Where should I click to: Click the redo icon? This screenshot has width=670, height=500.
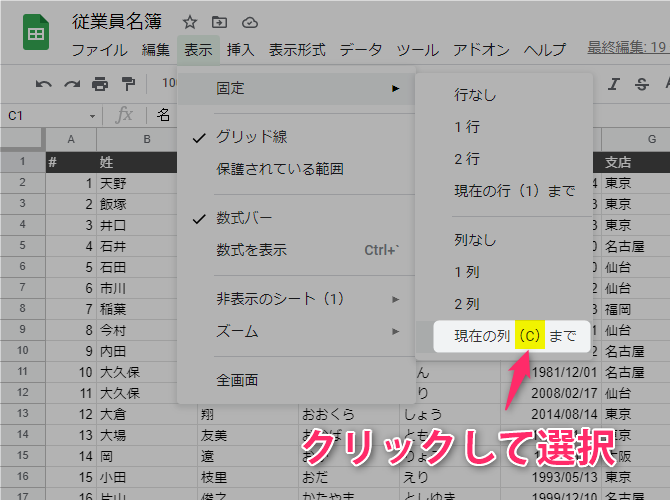[72, 84]
